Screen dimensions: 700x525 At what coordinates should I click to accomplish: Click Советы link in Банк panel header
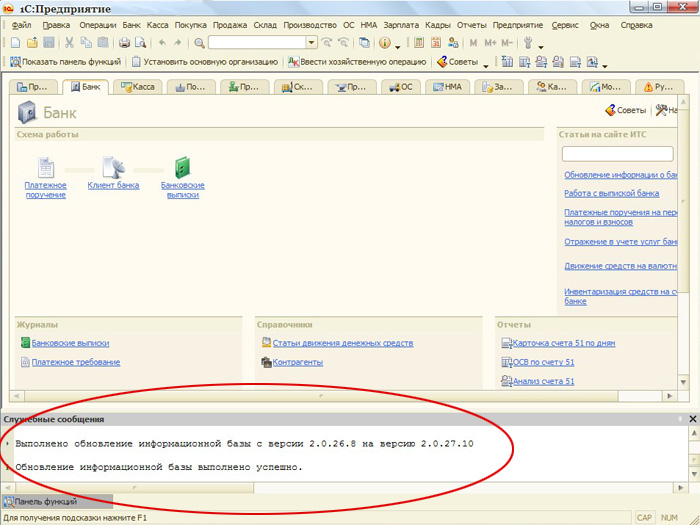(625, 110)
